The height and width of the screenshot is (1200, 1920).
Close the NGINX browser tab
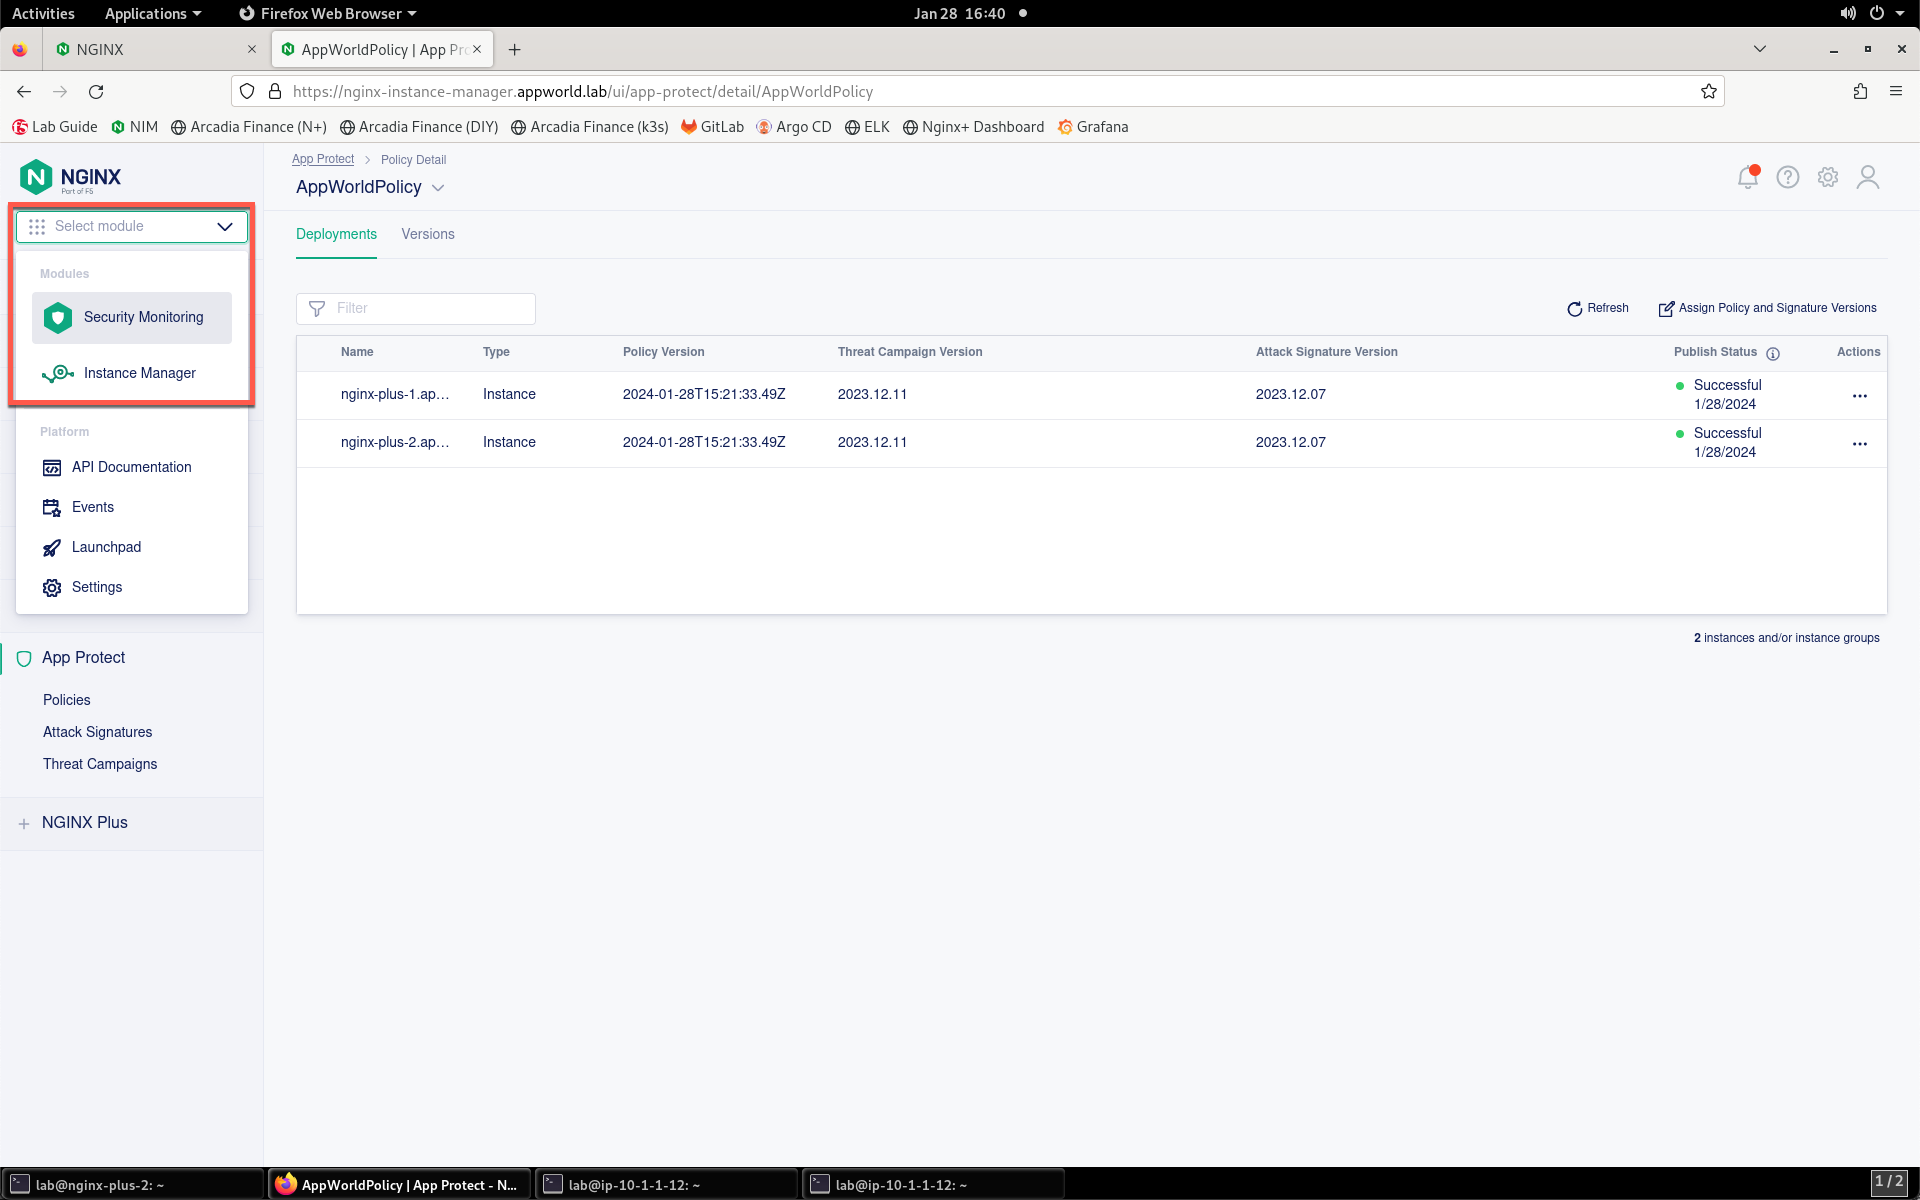pyautogui.click(x=252, y=49)
